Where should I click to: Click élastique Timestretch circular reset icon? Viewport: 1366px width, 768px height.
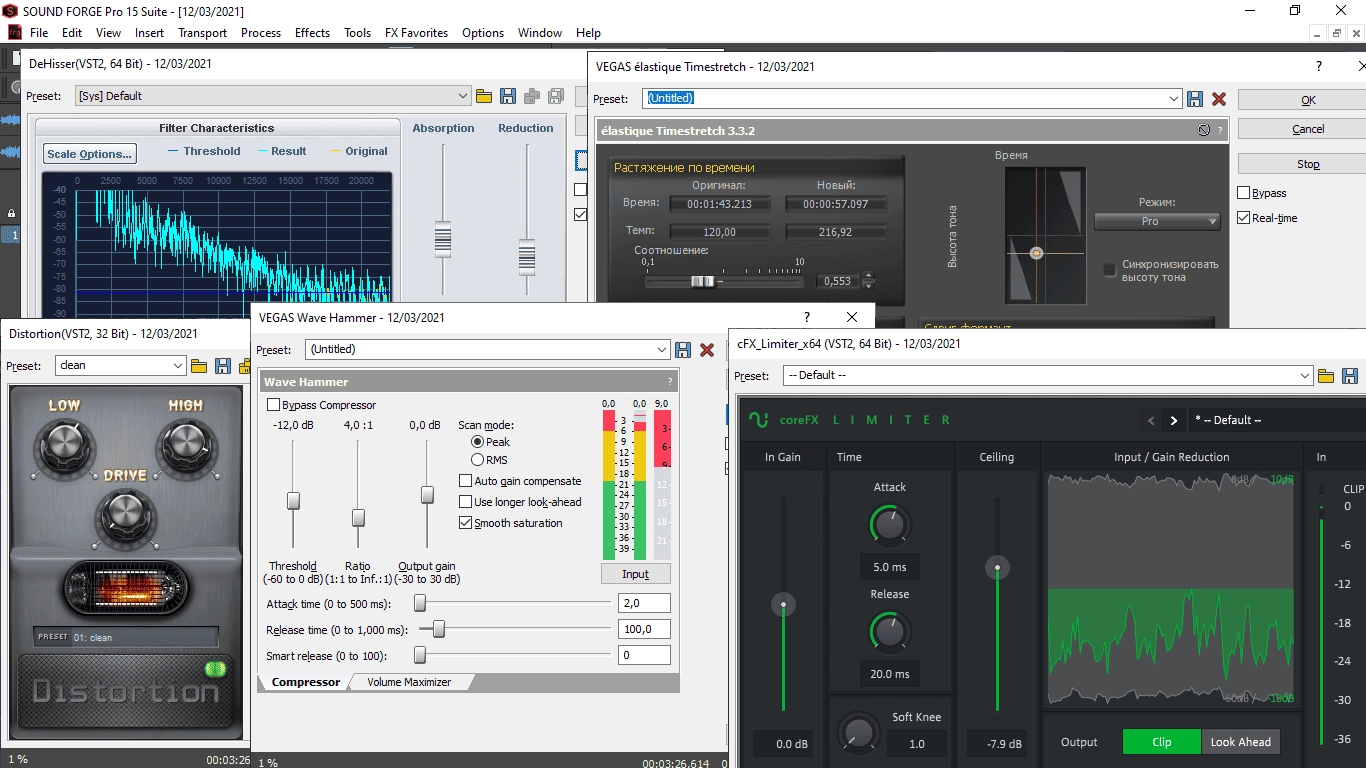(1204, 131)
